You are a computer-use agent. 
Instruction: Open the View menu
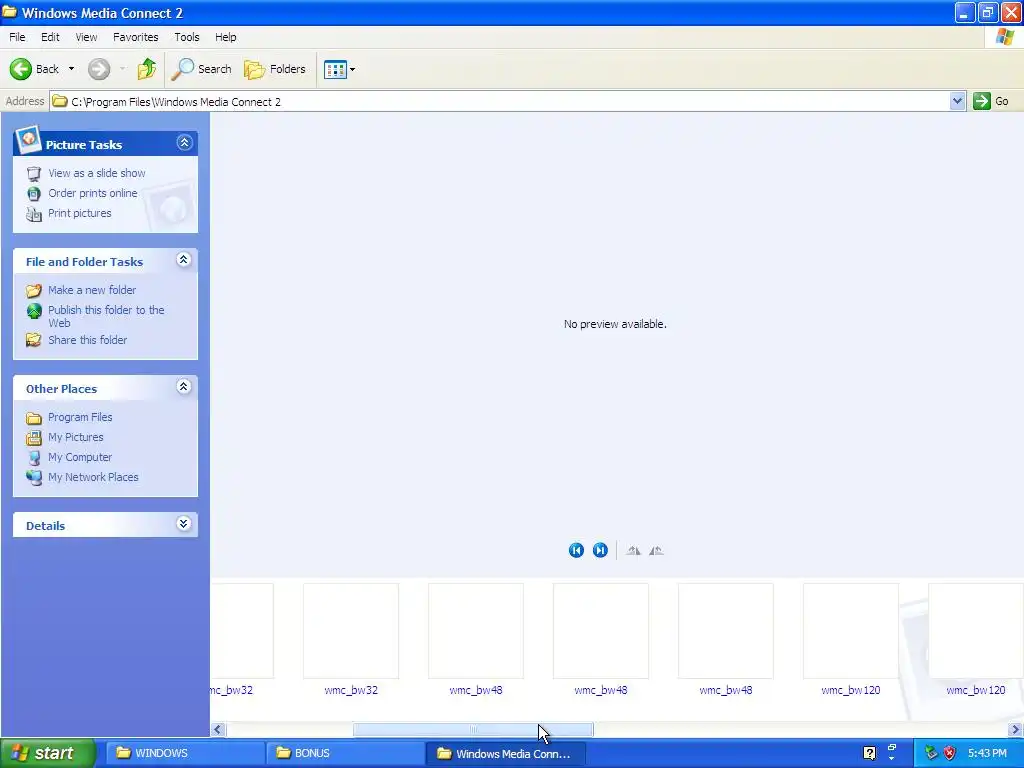pos(86,37)
